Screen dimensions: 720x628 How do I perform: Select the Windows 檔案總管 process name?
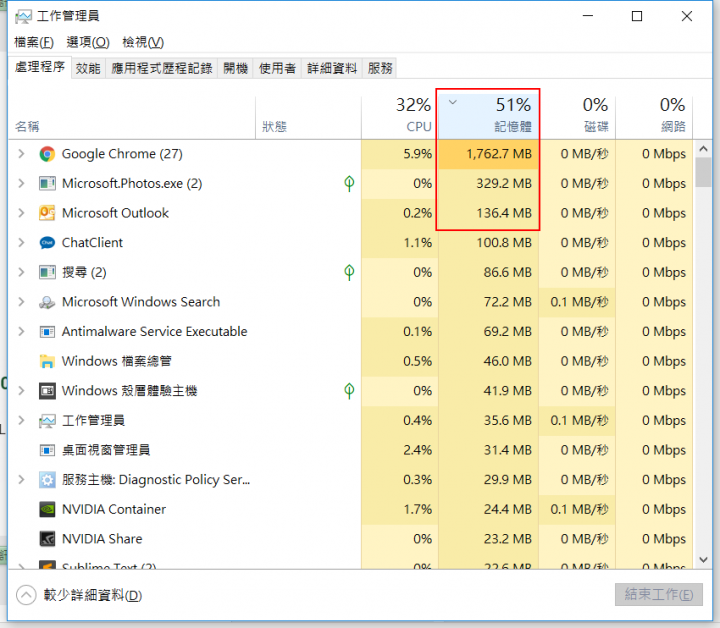[x=117, y=361]
